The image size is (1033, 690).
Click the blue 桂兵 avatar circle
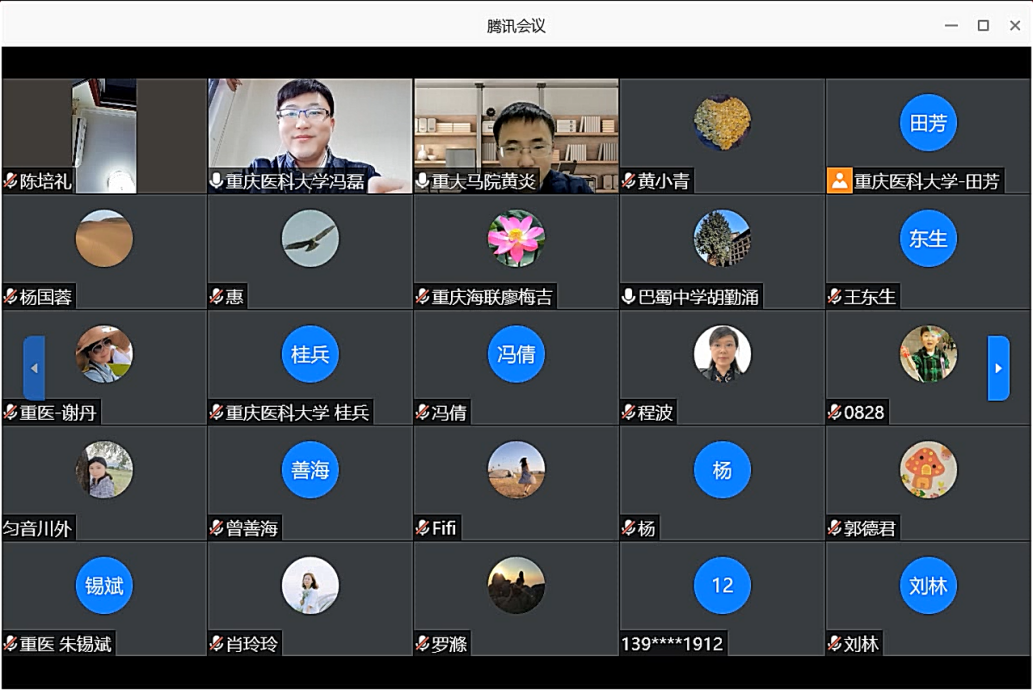coord(310,354)
